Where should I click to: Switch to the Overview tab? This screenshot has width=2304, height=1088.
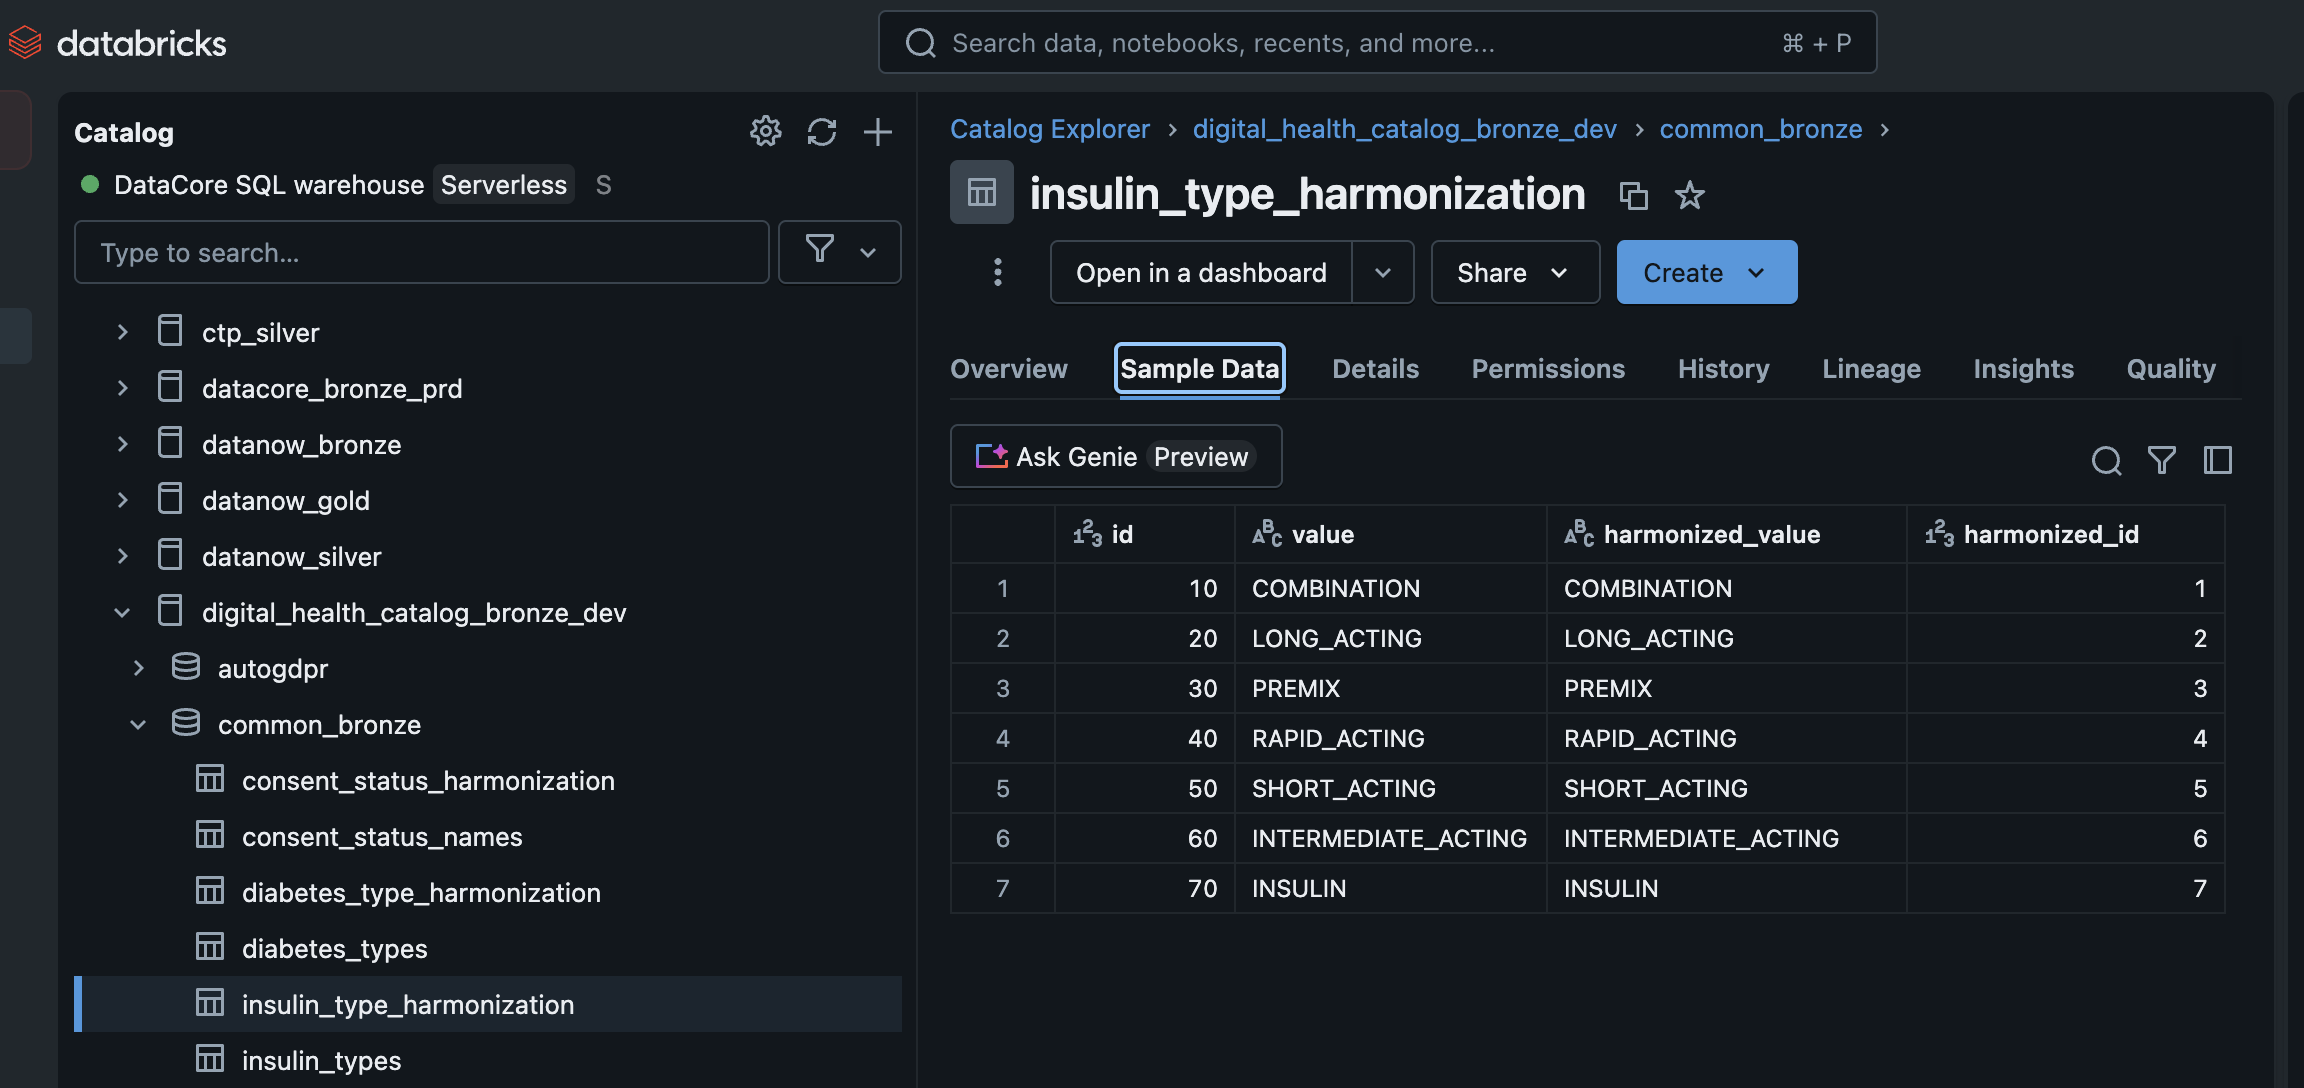pos(1008,369)
